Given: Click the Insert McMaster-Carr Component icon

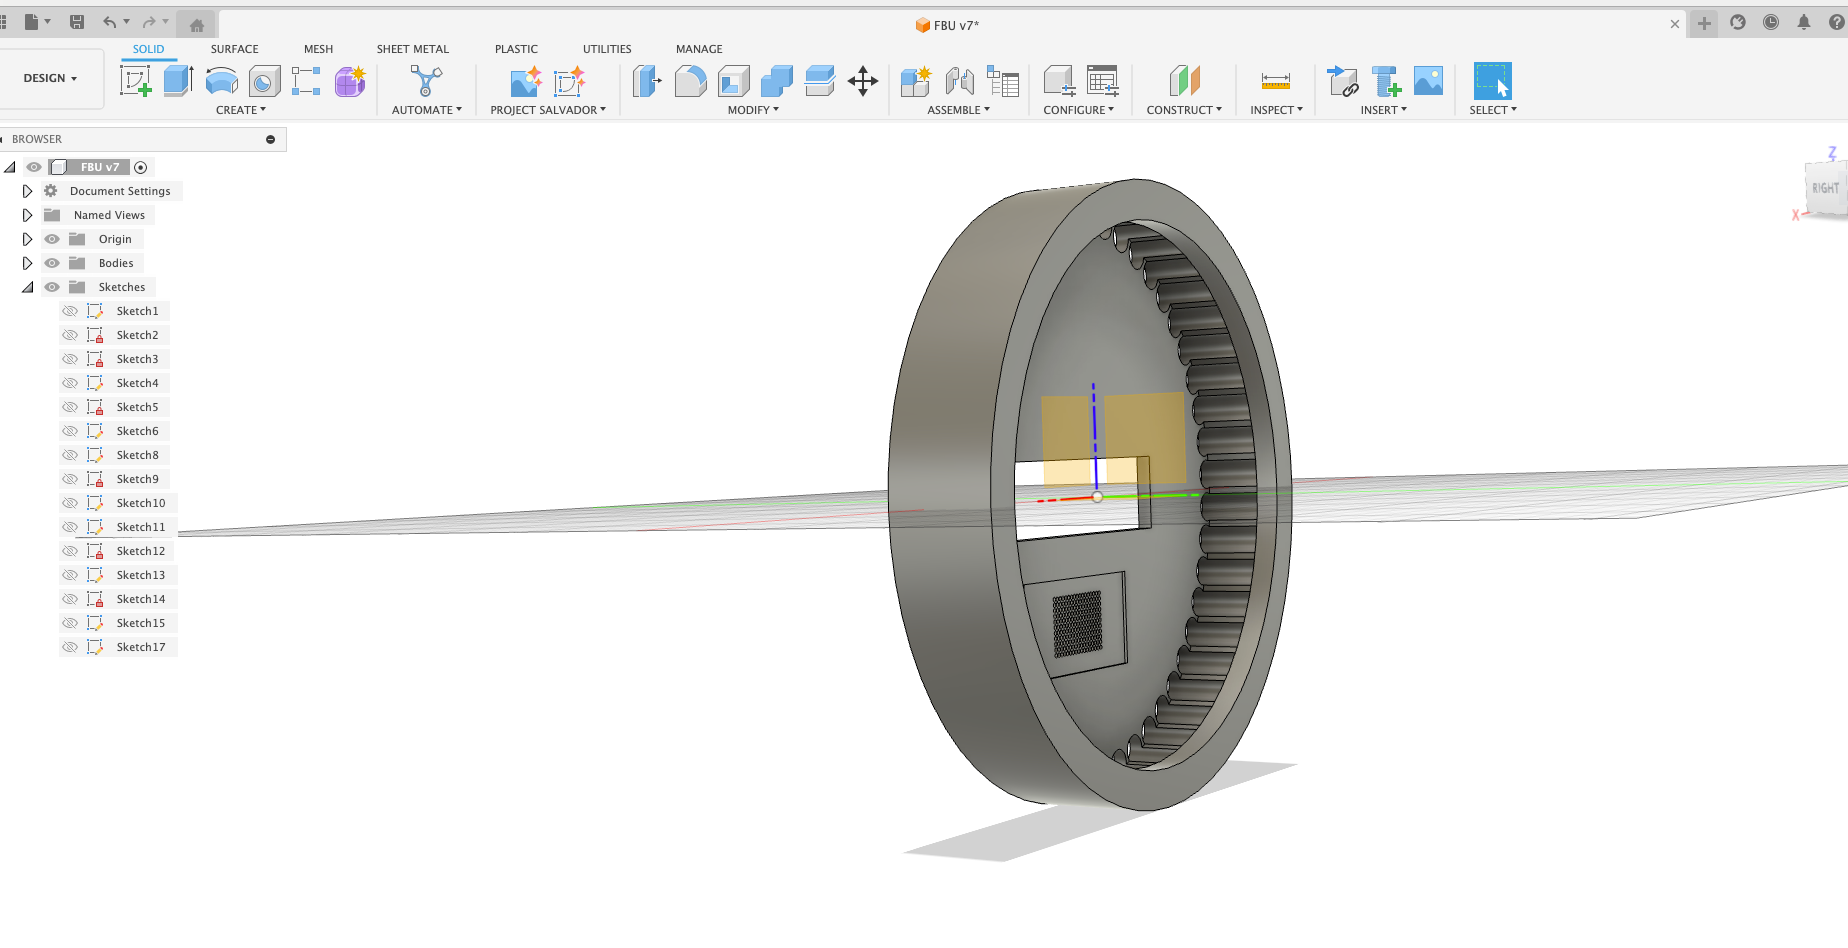Looking at the screenshot, I should click(1386, 81).
